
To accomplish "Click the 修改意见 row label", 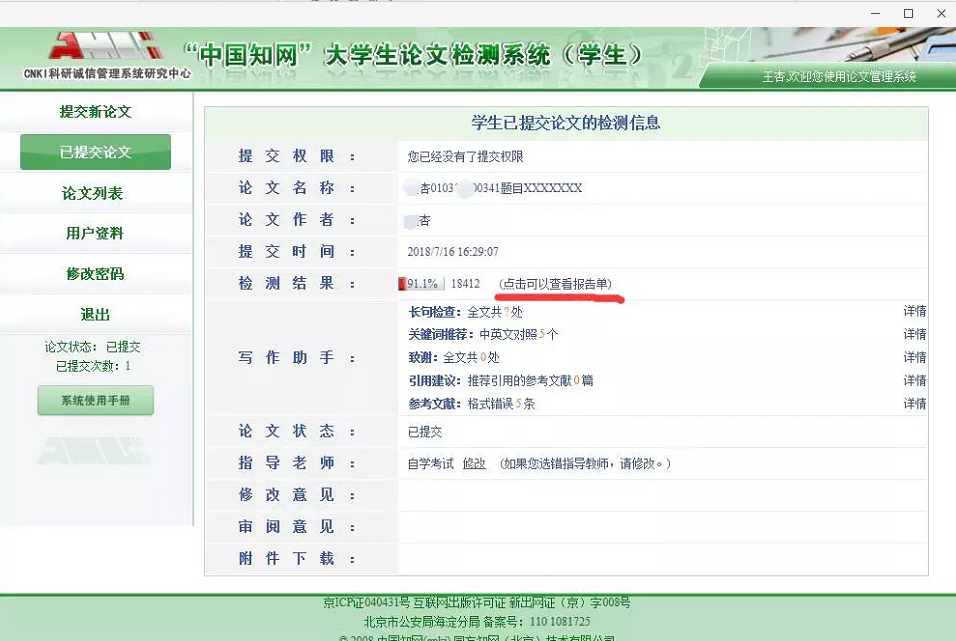I will coord(297,495).
